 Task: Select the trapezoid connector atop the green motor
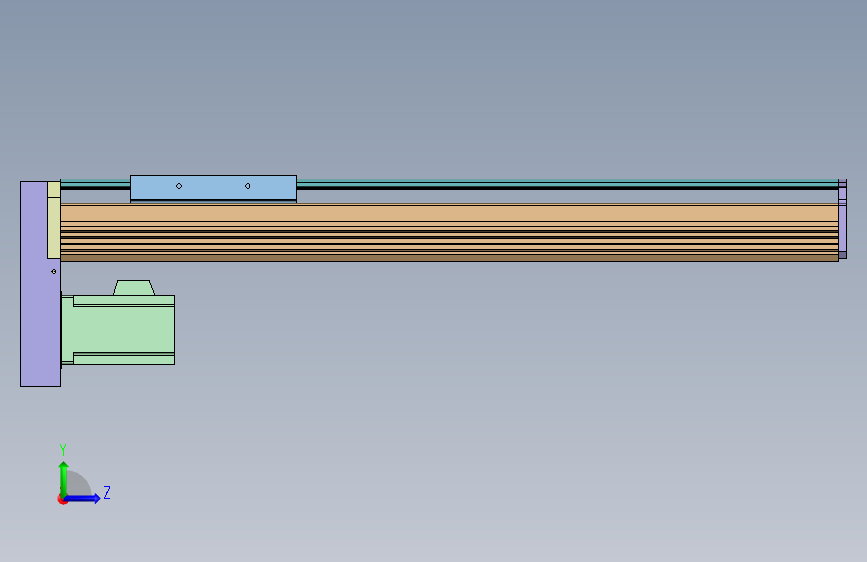pyautogui.click(x=134, y=288)
